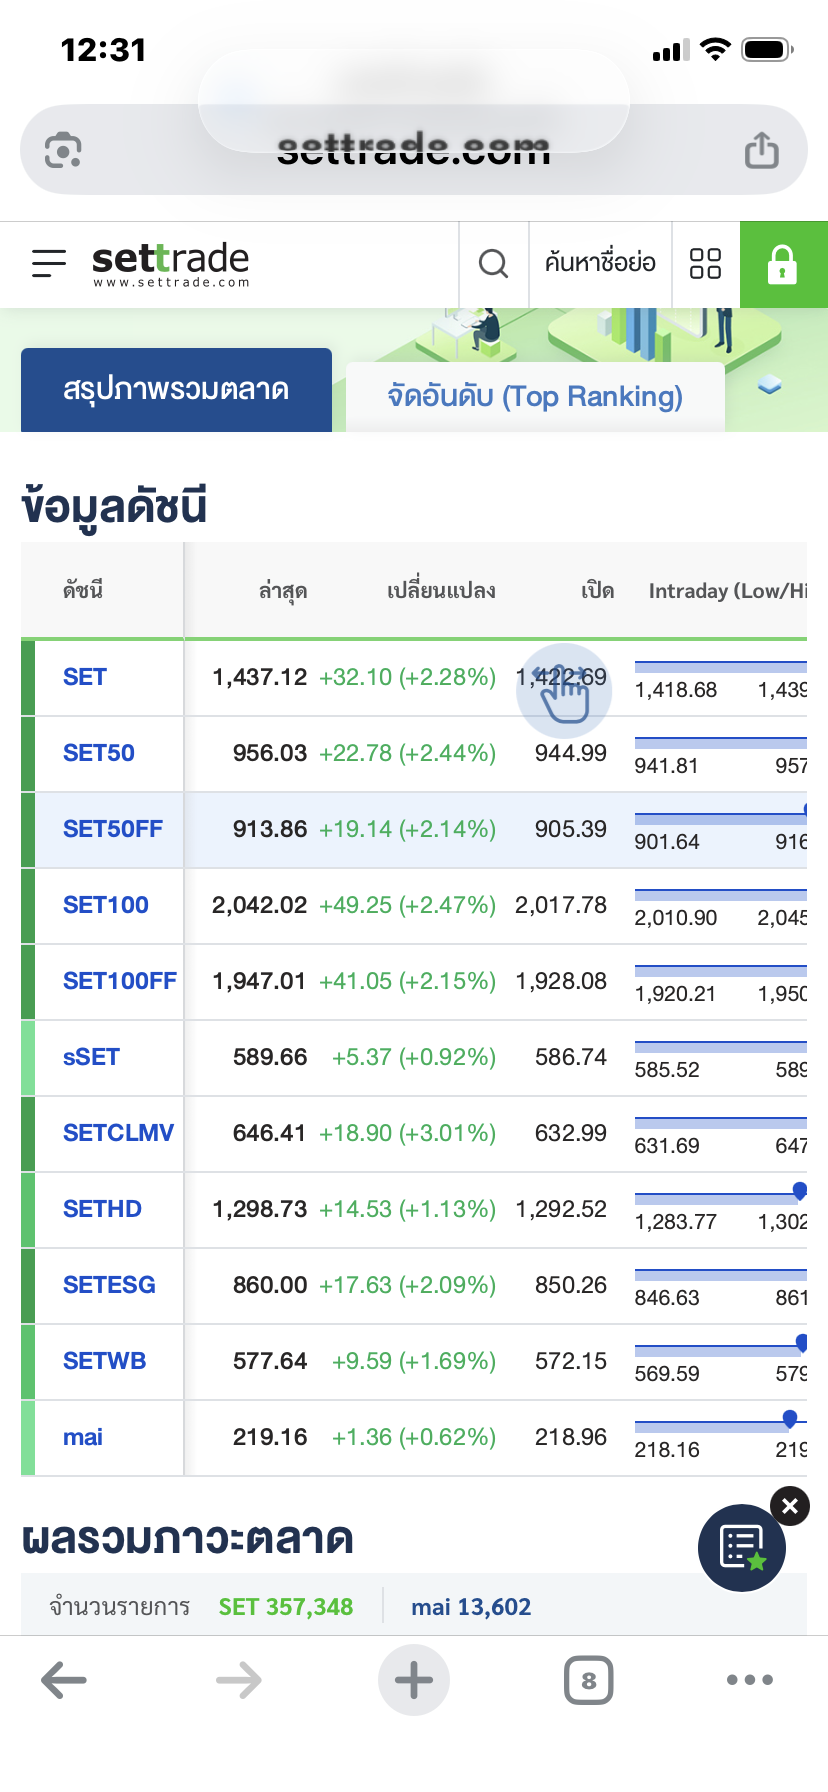Open the mai index link

83,1437
